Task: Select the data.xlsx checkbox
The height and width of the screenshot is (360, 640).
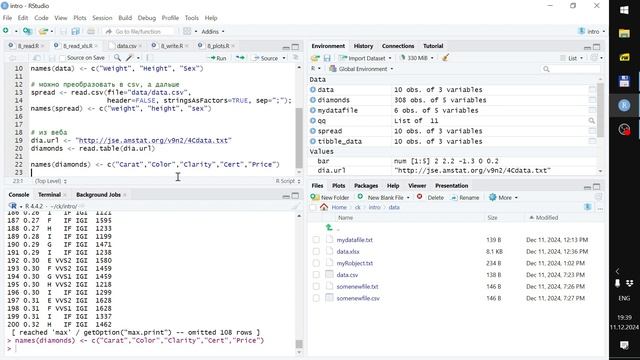Action: click(x=316, y=251)
